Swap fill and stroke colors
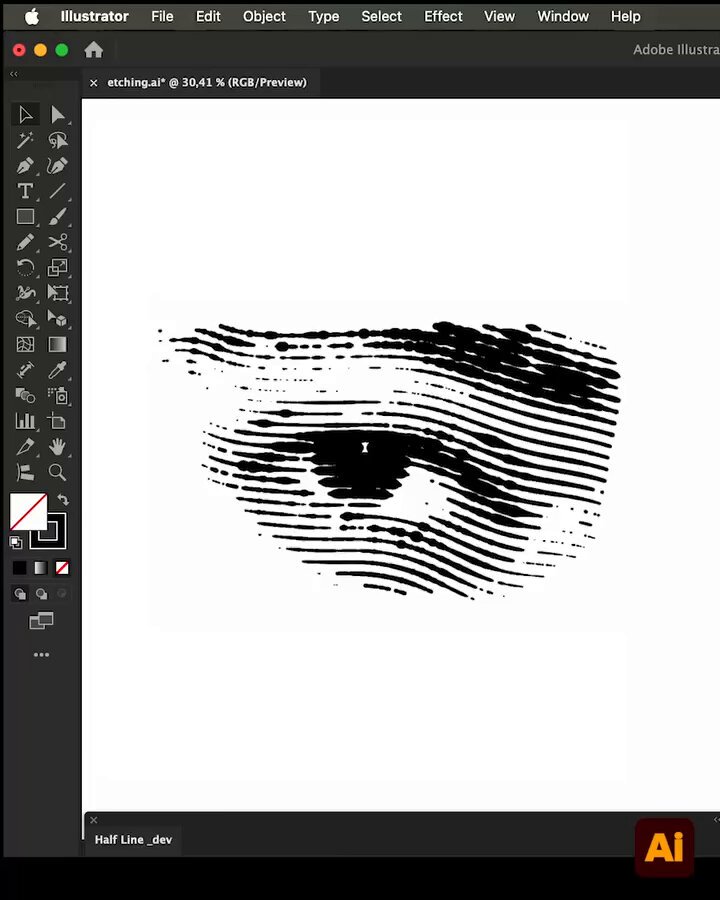 63,500
